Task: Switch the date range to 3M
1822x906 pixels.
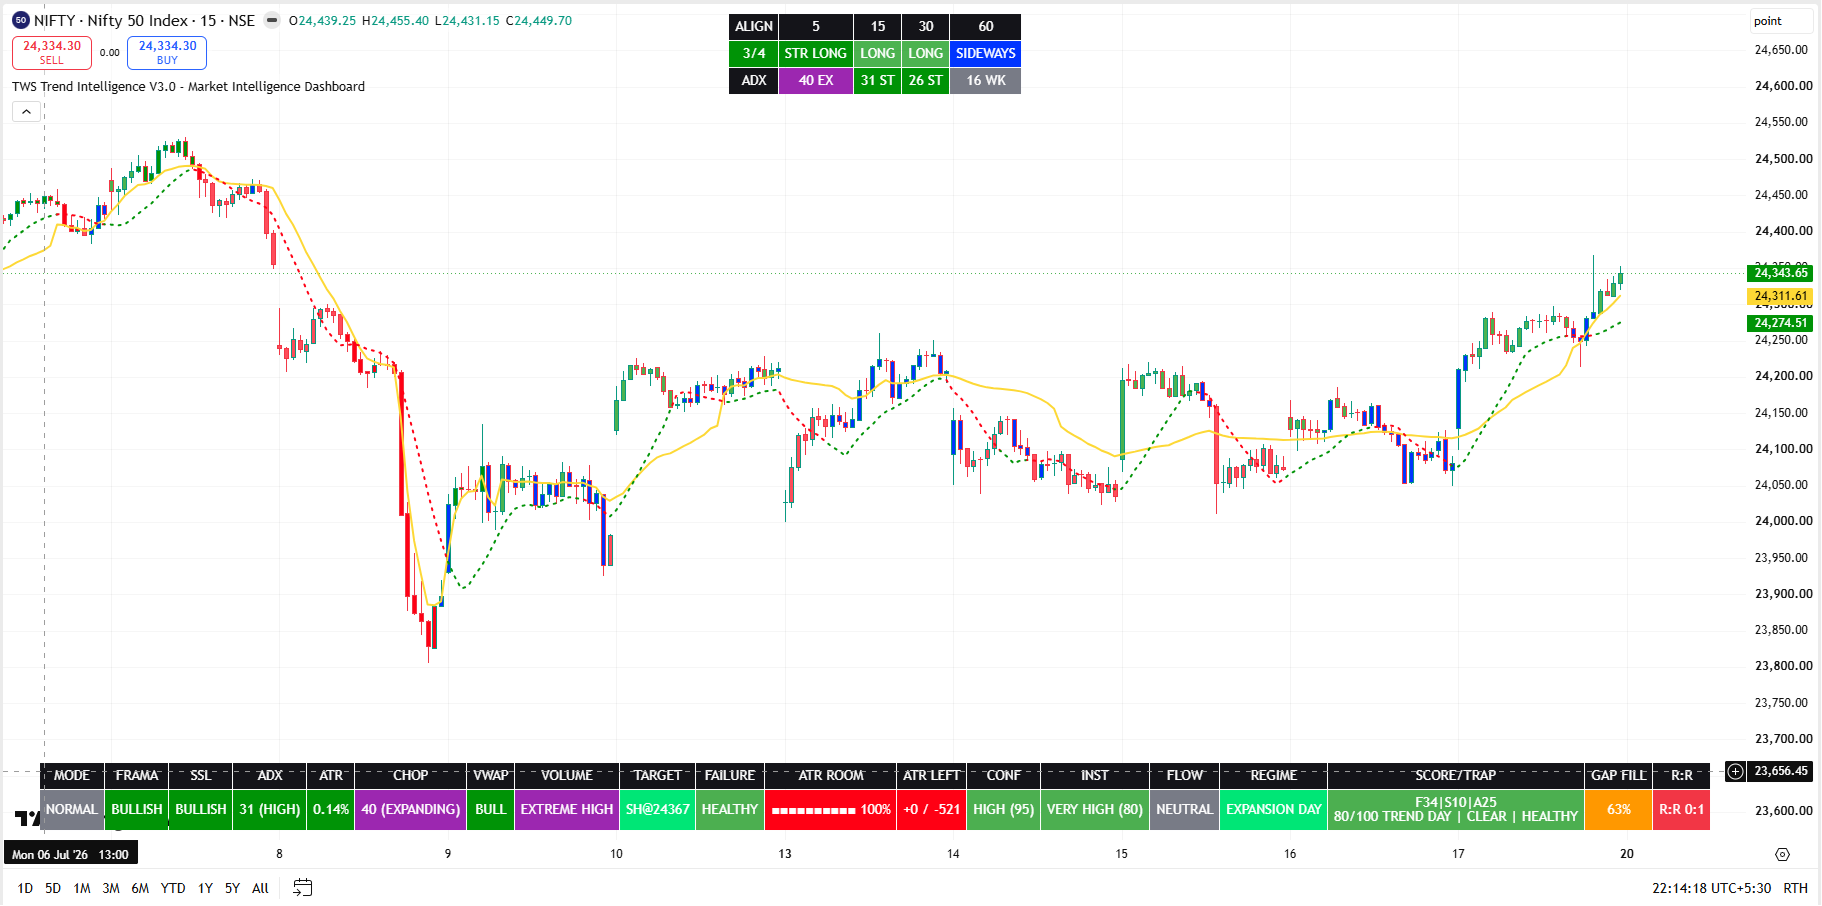Action: click(111, 888)
